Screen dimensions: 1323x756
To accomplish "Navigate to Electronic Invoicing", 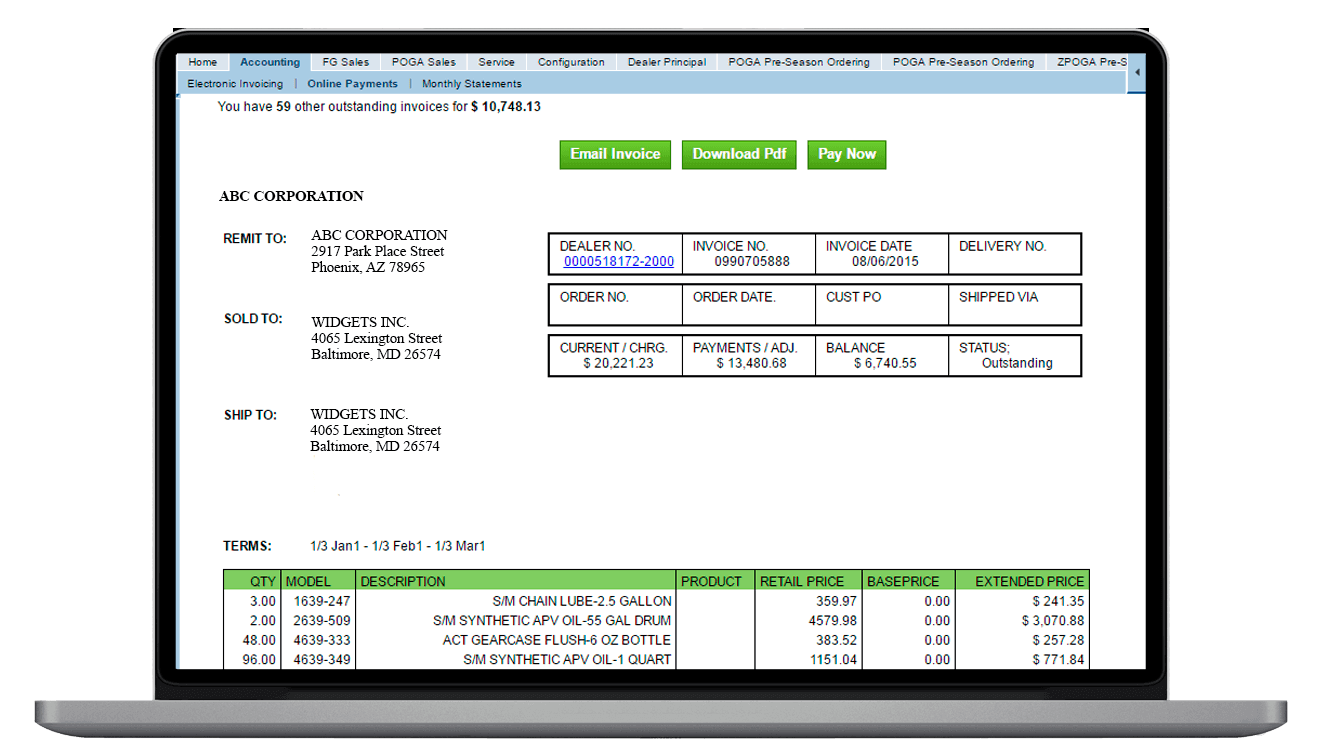I will [x=234, y=84].
